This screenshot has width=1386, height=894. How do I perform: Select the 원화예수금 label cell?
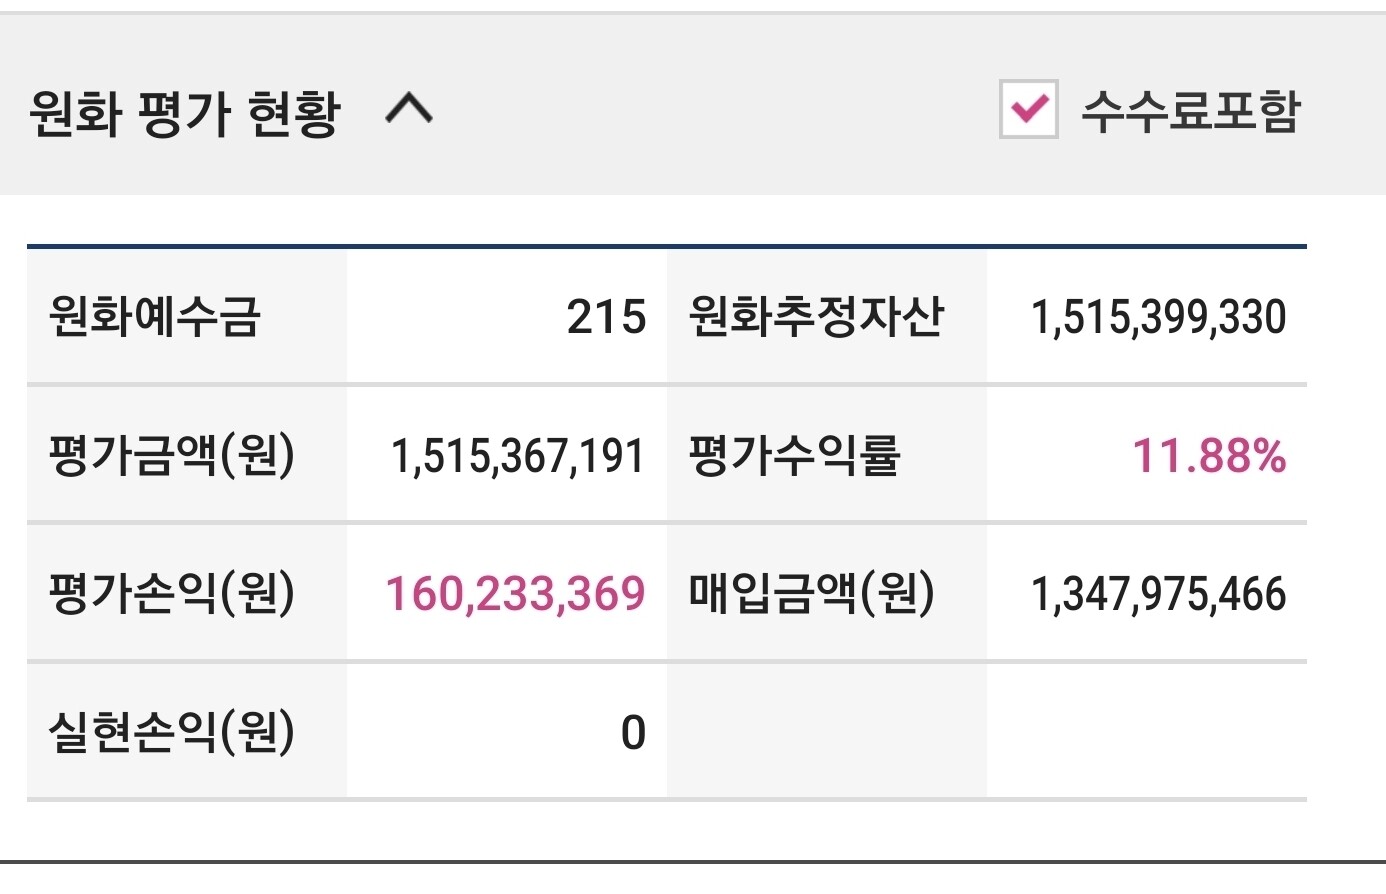pos(155,317)
